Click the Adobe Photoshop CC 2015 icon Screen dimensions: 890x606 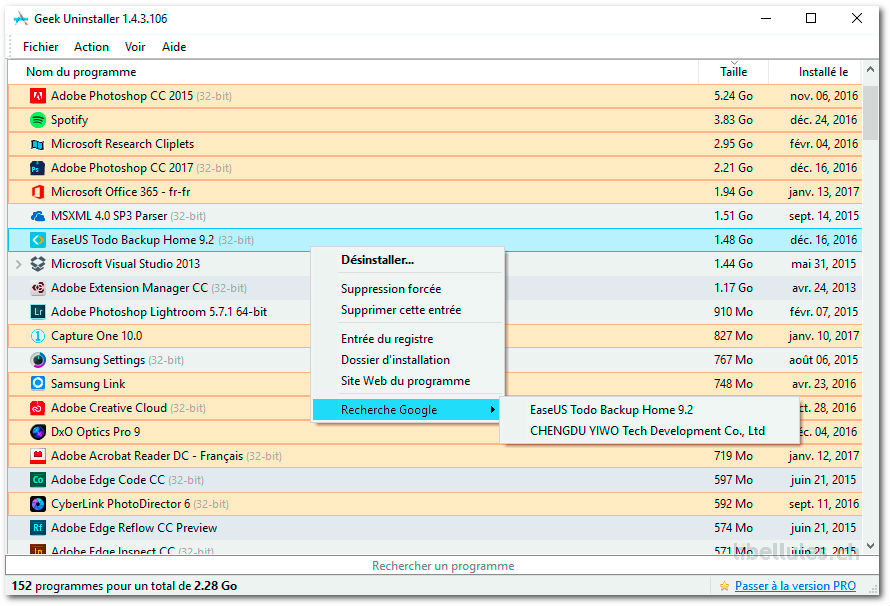click(37, 96)
